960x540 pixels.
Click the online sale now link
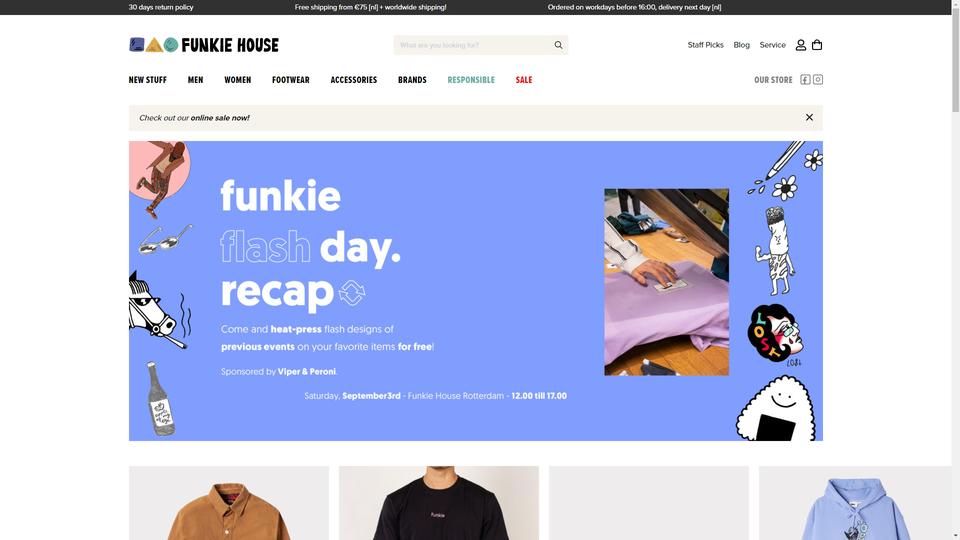pos(220,118)
